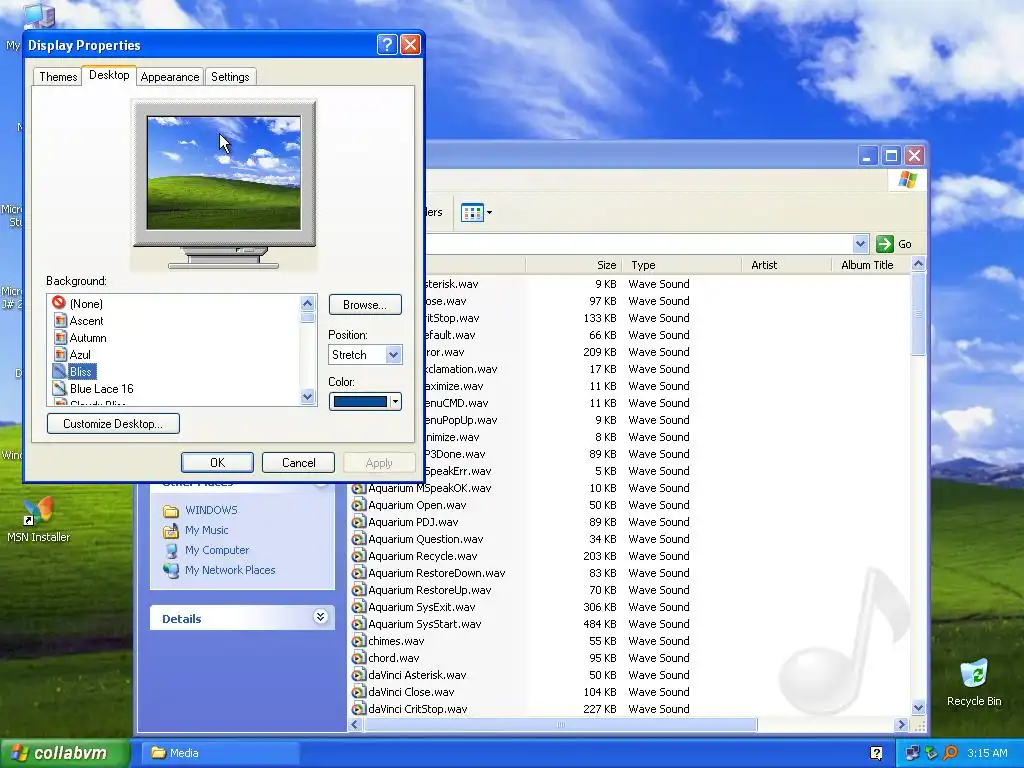
Task: Switch to the Appearance tab
Action: 170,76
